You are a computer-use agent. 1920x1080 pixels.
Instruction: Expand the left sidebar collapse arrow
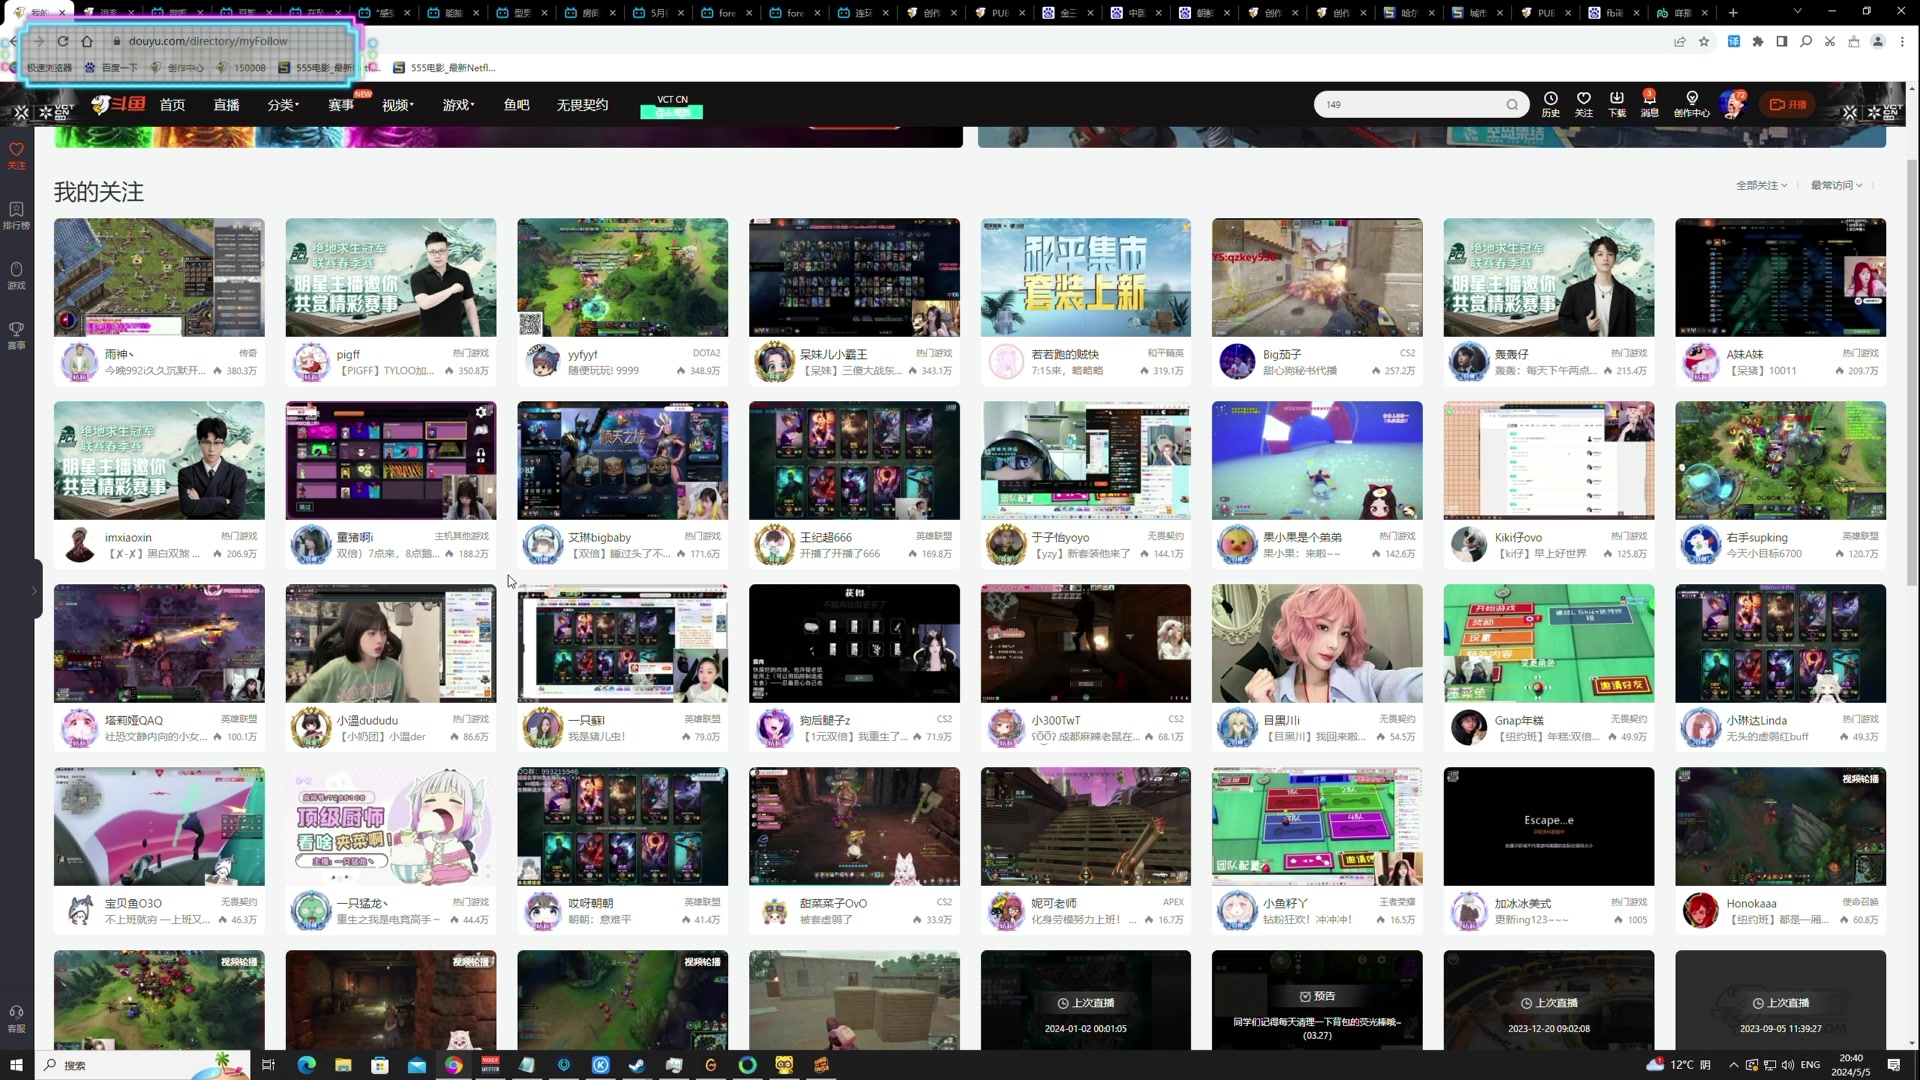[34, 590]
